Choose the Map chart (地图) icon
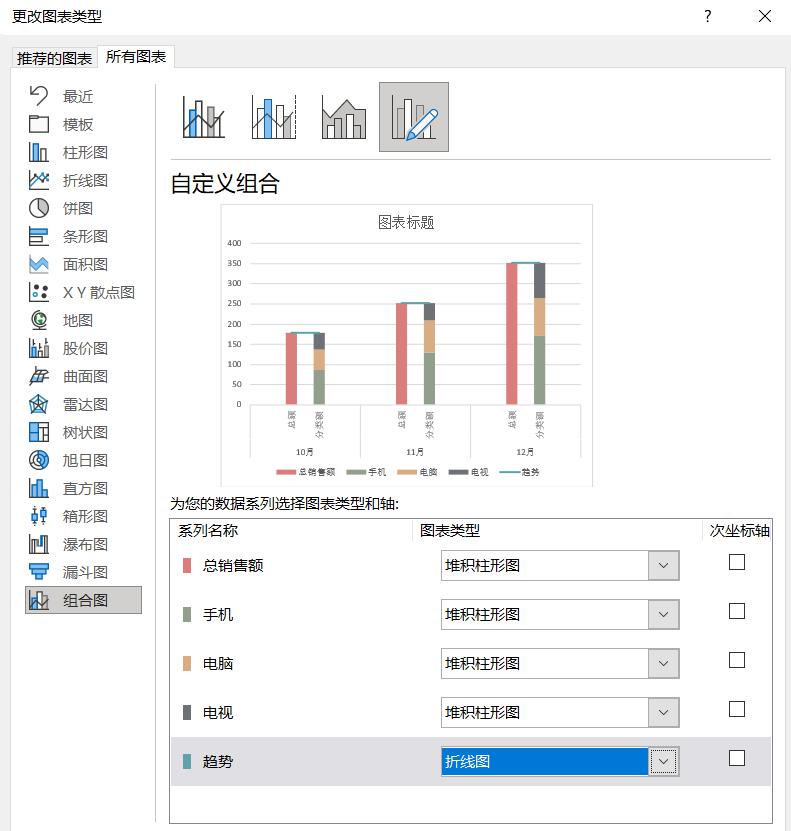This screenshot has height=831, width=791. click(x=39, y=320)
